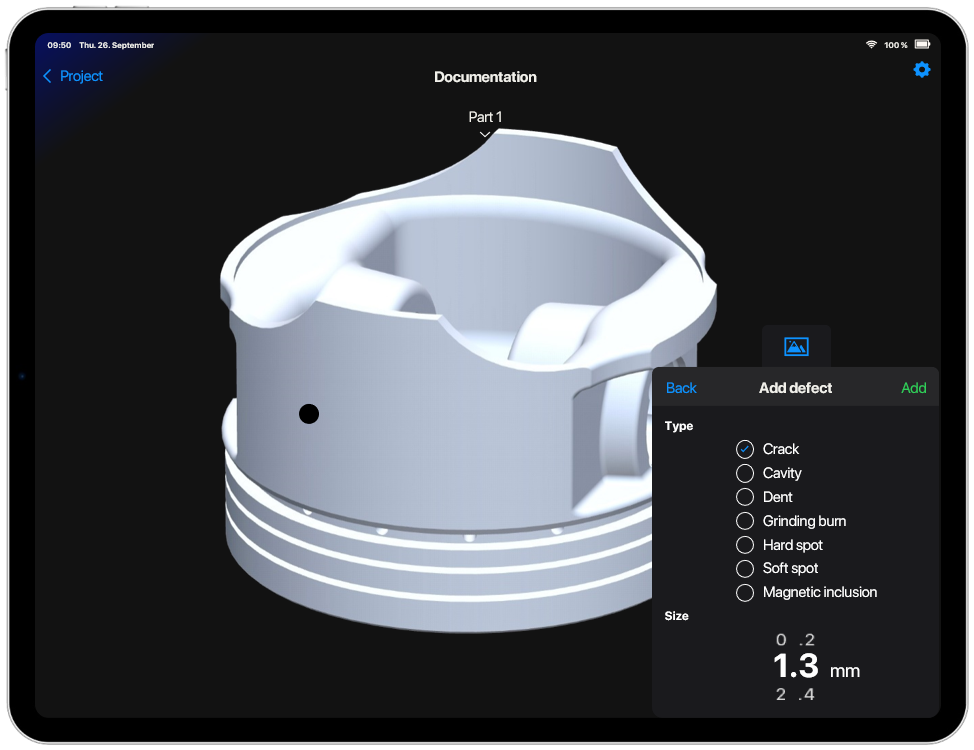The image size is (974, 750).
Task: Tap the black defect marker on piston
Action: coord(309,414)
